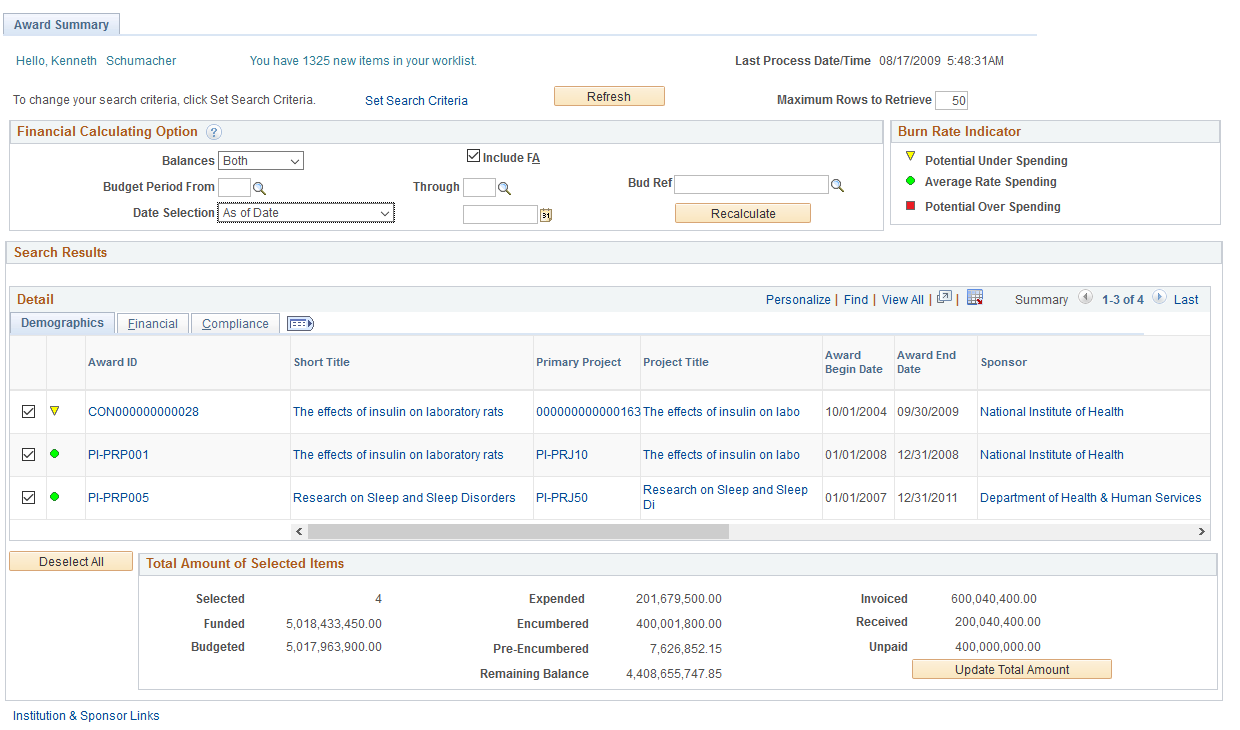Click the Budget Period From input field
Image resolution: width=1240 pixels, height=730 pixels.
tap(234, 187)
